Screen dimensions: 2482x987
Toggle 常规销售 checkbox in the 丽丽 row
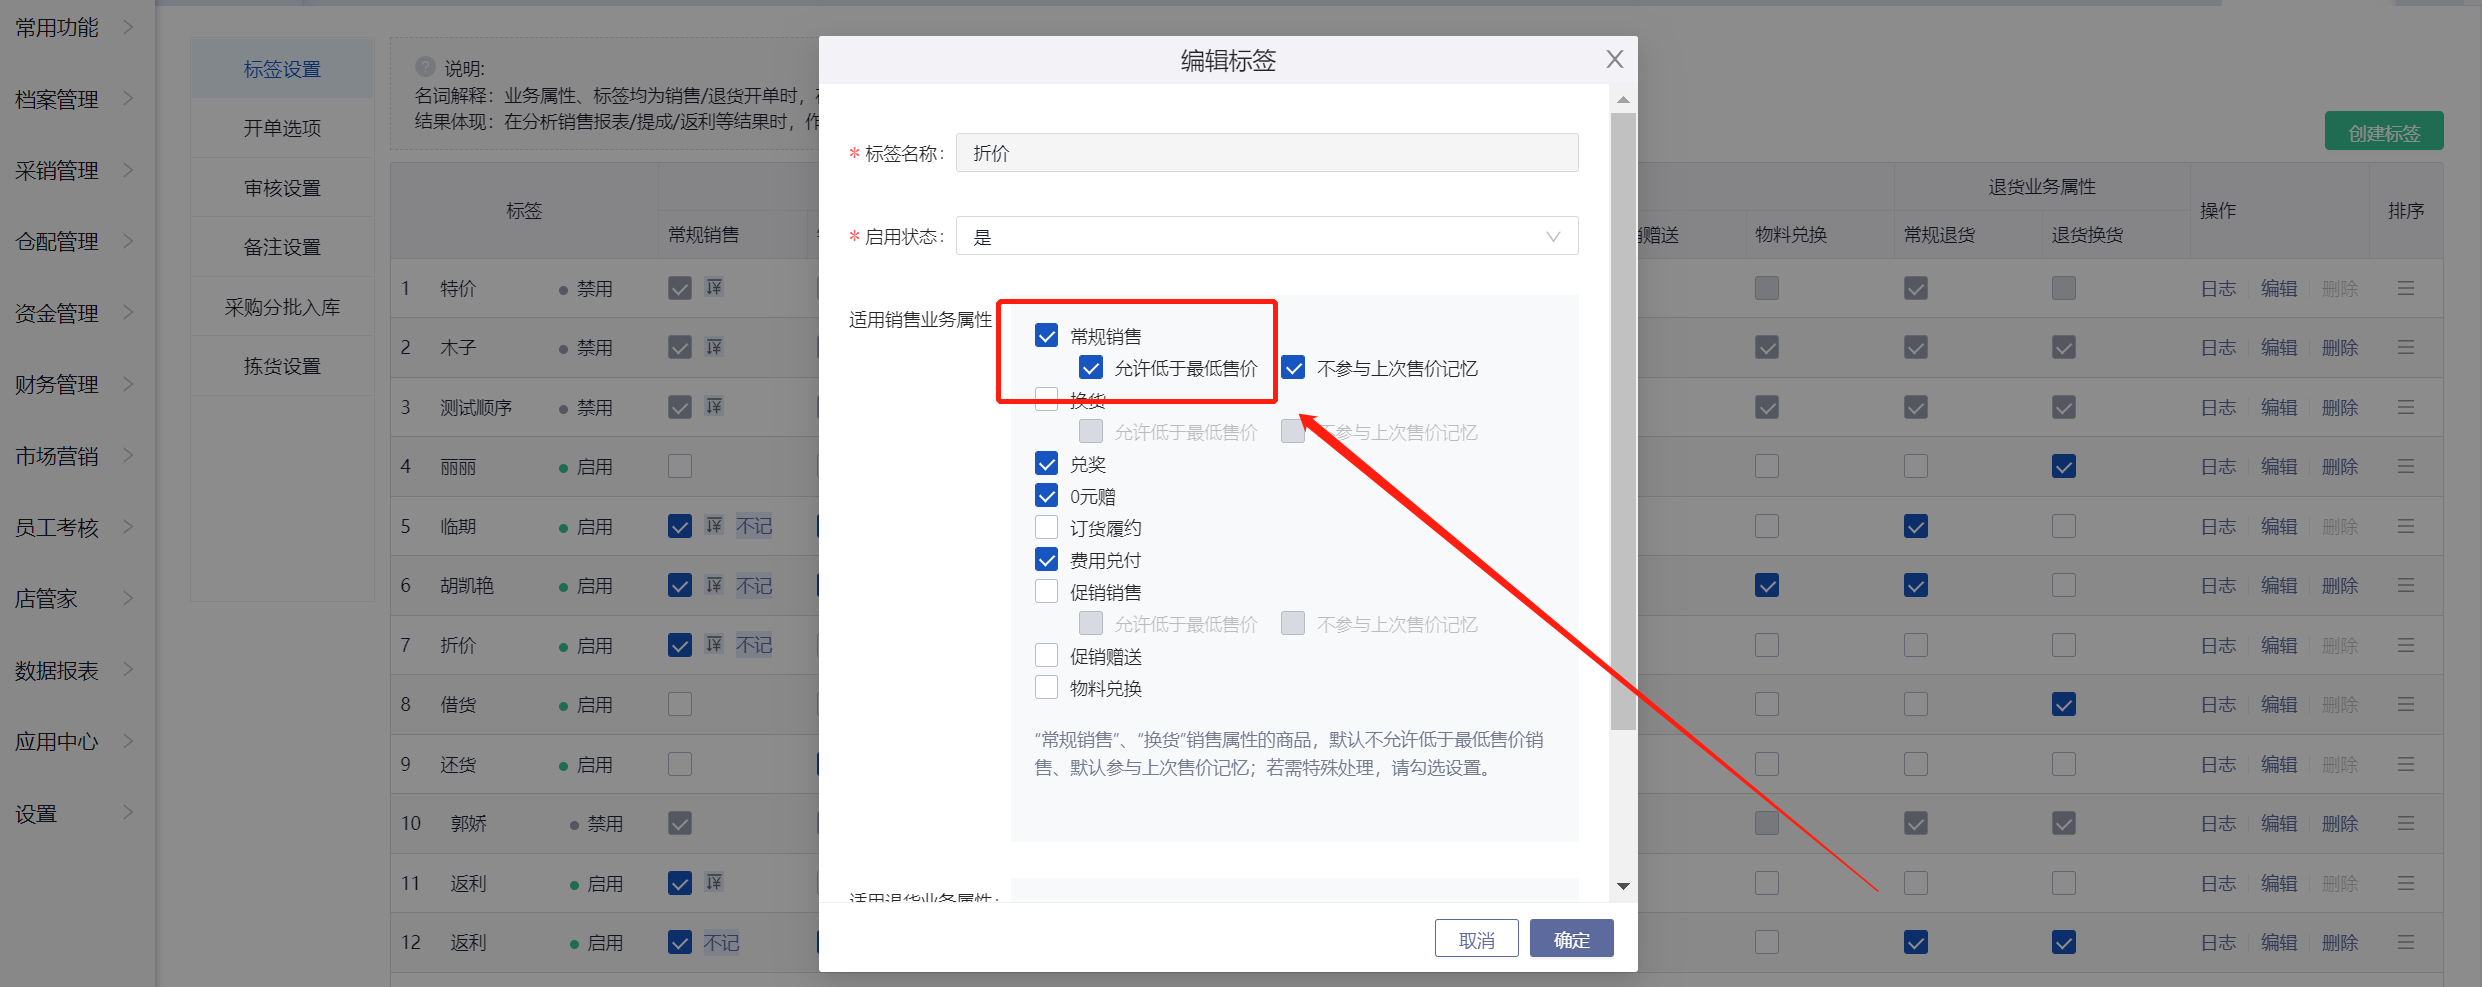tap(679, 466)
